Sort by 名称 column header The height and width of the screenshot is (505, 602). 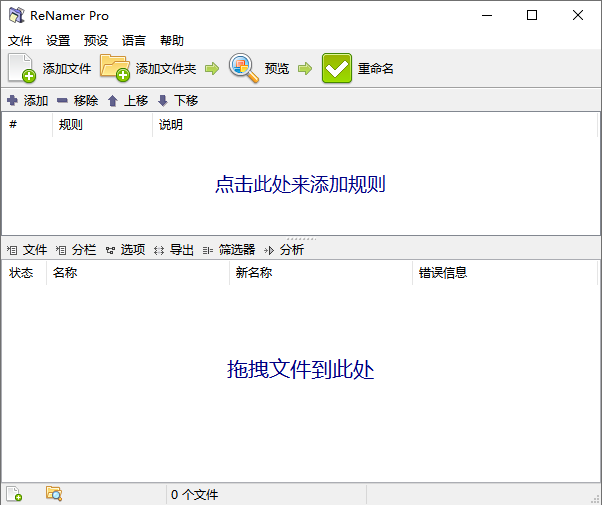pos(138,273)
